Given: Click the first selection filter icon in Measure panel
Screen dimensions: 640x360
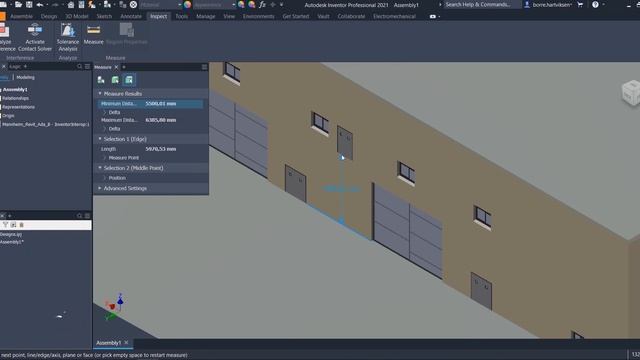Looking at the screenshot, I should point(101,80).
